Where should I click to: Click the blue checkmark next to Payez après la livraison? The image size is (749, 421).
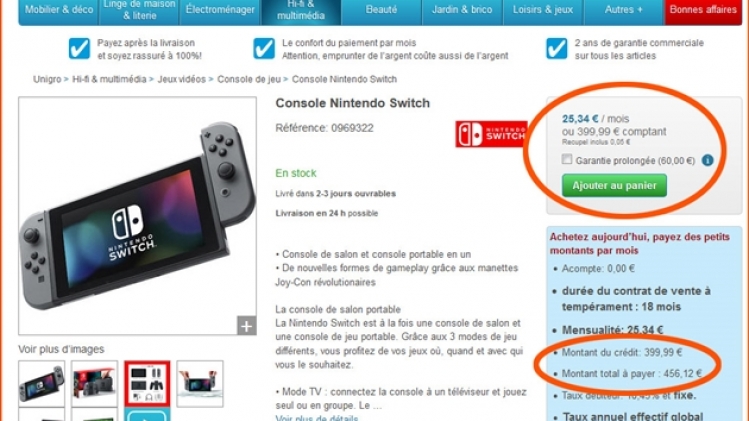pos(79,49)
